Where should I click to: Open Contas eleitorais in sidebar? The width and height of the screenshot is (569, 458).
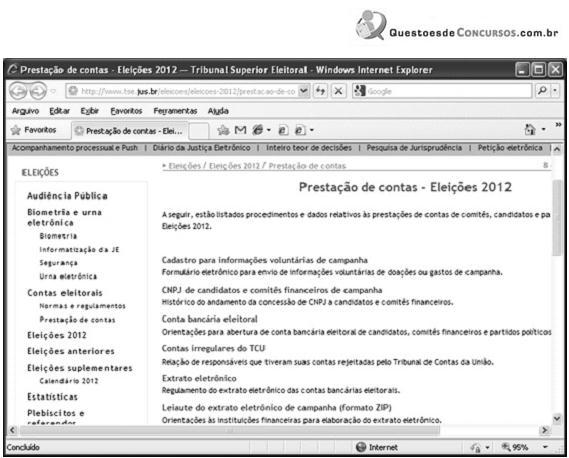[65, 293]
